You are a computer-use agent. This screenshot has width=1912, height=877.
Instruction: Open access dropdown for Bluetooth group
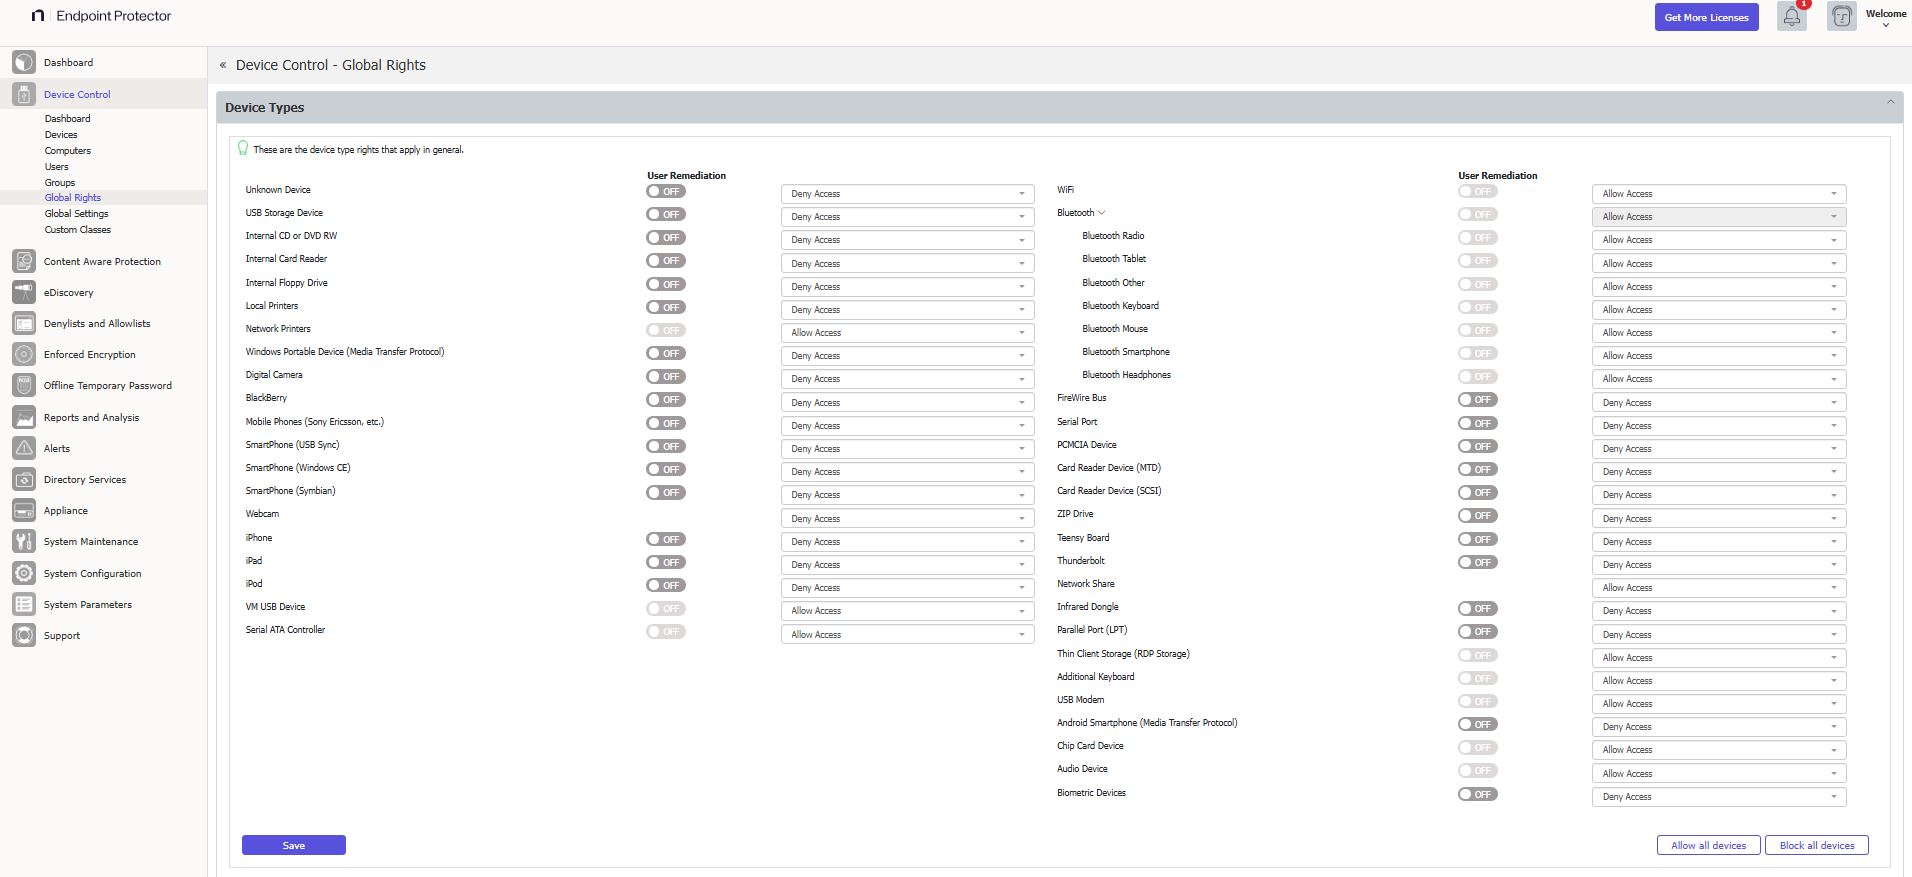click(1718, 217)
